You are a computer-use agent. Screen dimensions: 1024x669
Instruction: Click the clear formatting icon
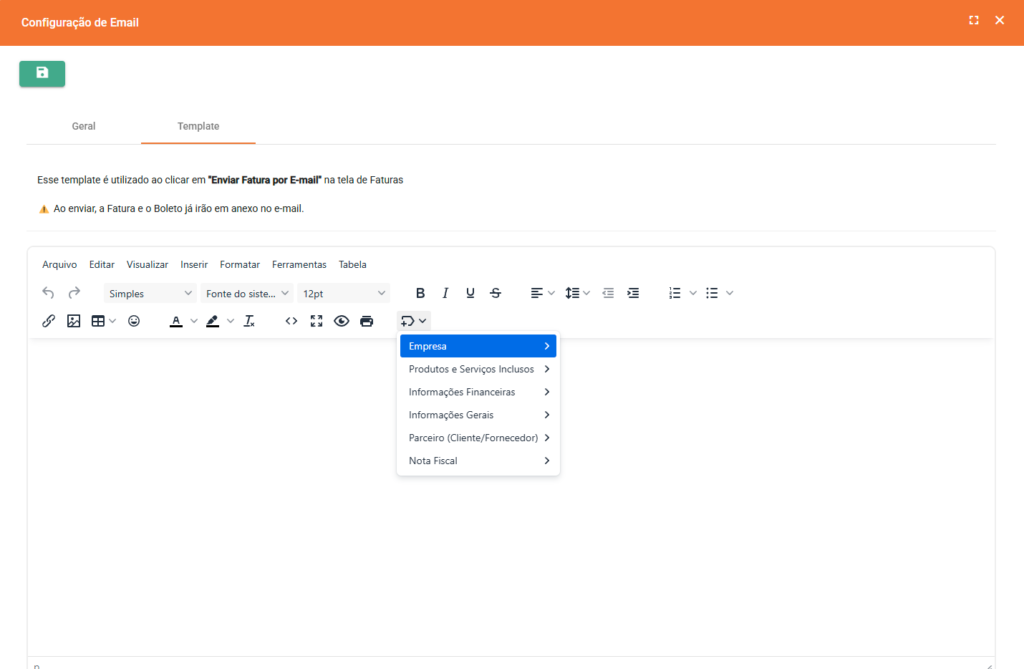click(250, 321)
